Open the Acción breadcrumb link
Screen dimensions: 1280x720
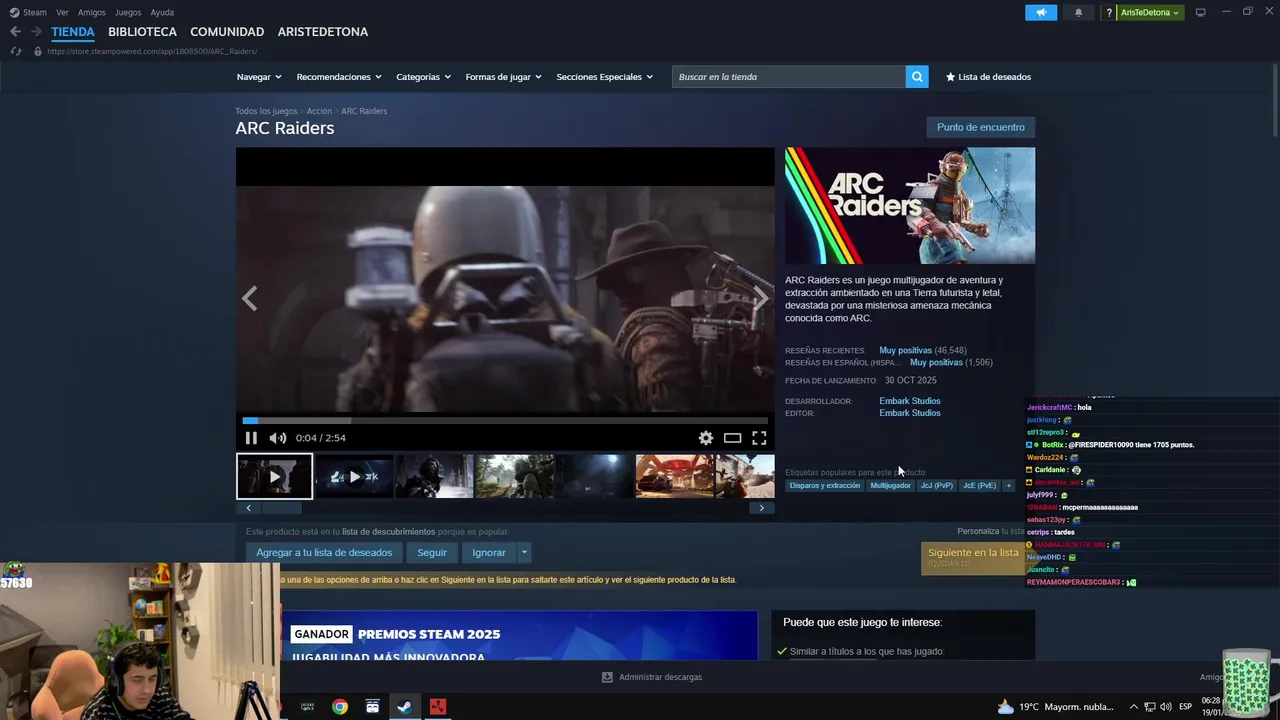(x=319, y=111)
